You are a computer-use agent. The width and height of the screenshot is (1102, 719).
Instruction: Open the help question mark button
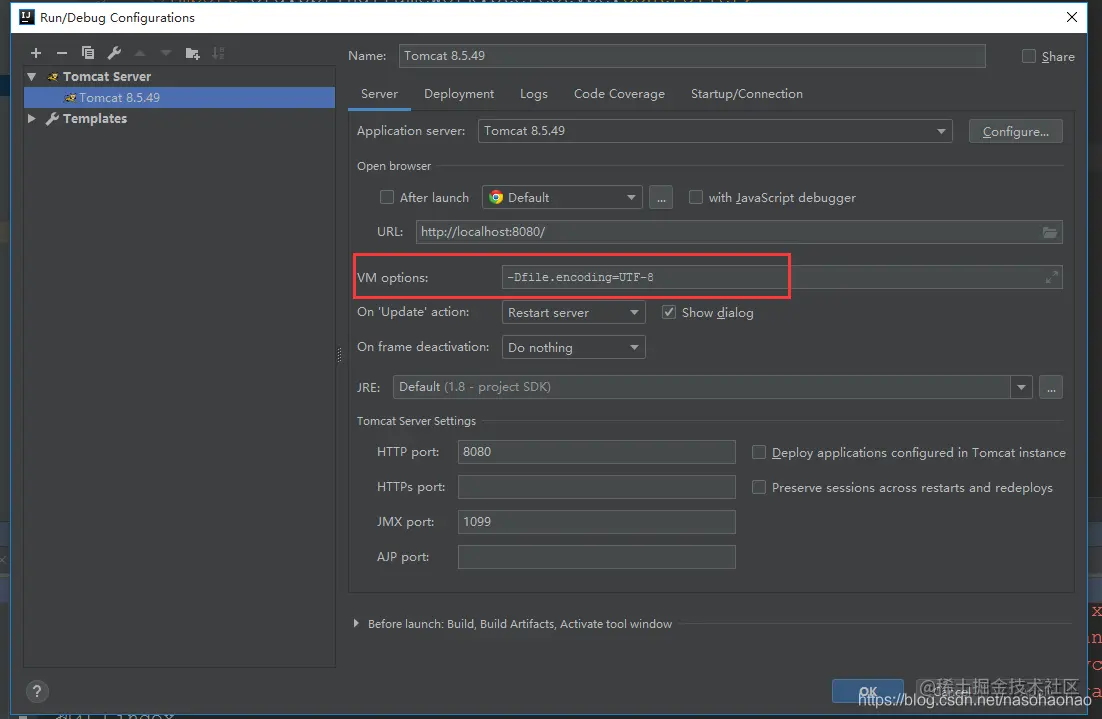[37, 691]
